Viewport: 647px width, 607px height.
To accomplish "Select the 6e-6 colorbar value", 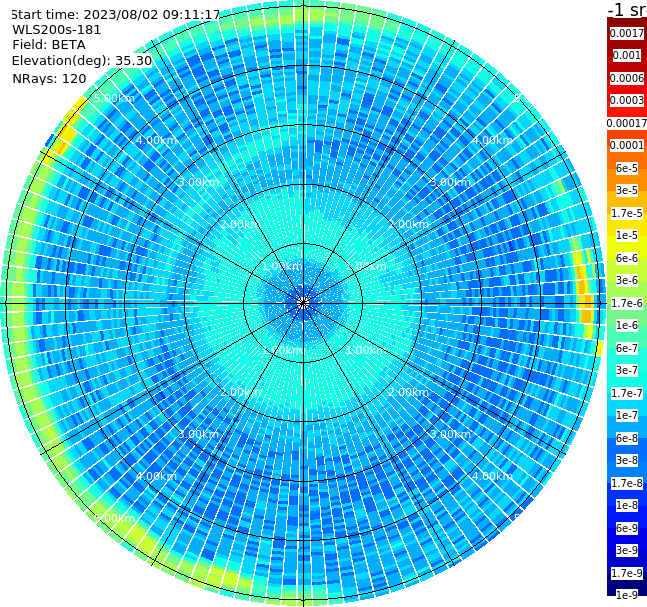I will [627, 258].
